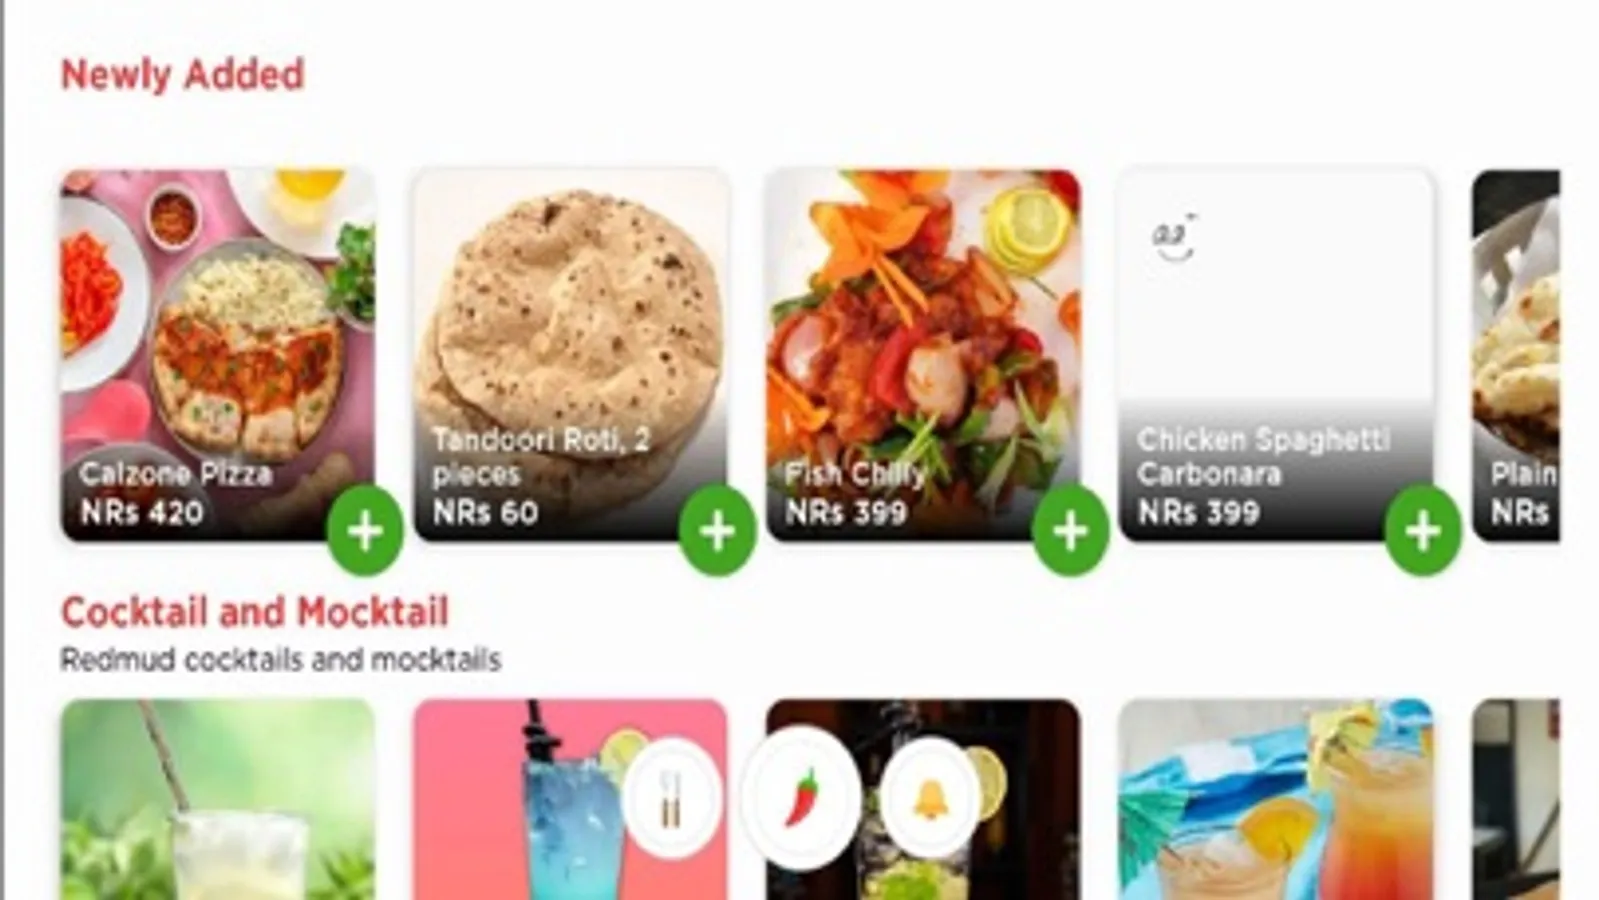Open the Chicken Spaghetti Carbonara card
This screenshot has width=1599, height=900.
coord(1276,355)
